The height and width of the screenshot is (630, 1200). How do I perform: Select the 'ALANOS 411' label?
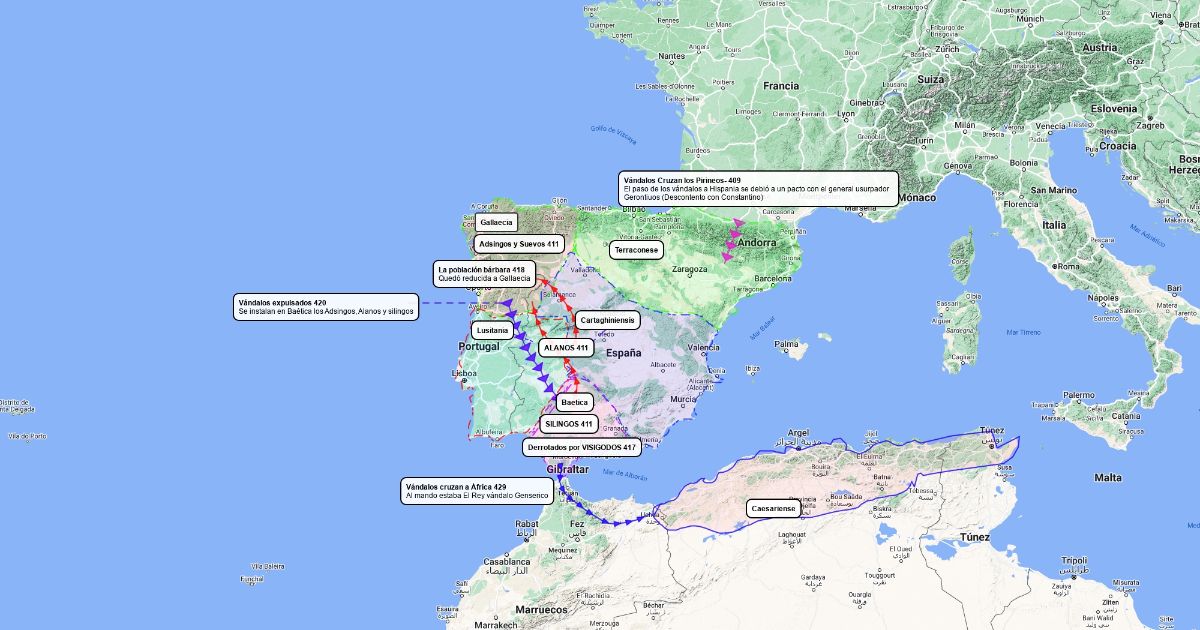coord(566,348)
